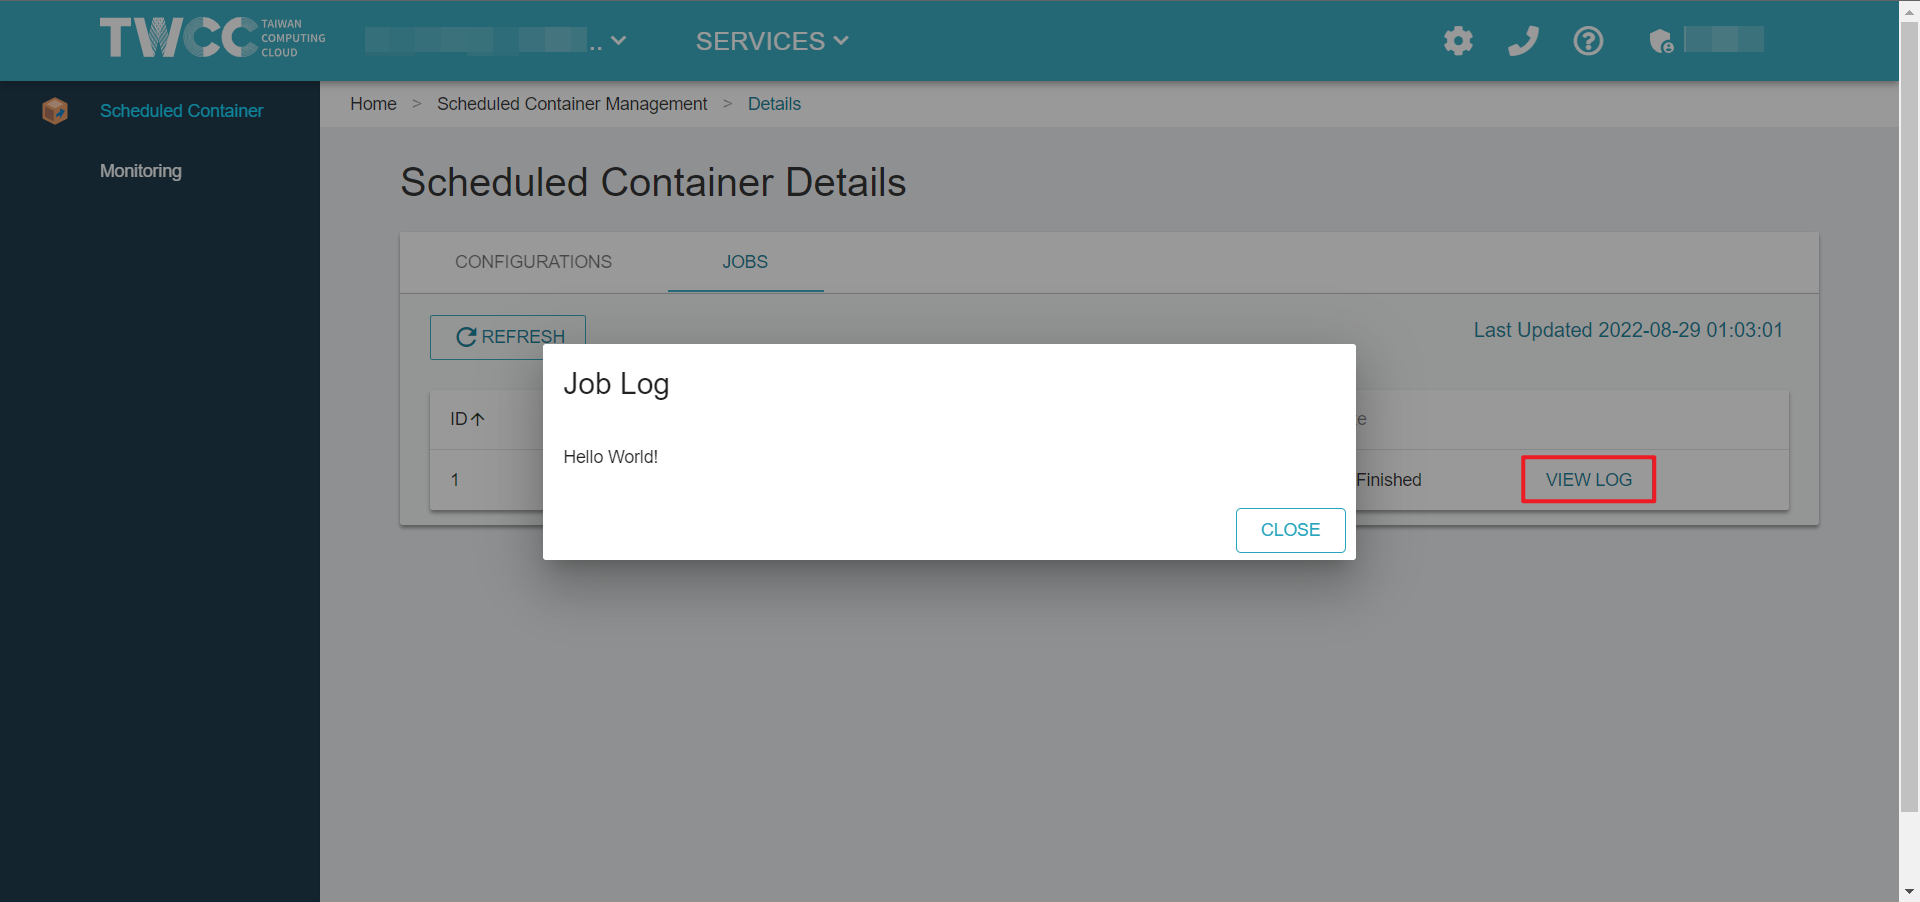Viewport: 1920px width, 902px height.
Task: Open the help question mark icon
Action: pyautogui.click(x=1588, y=41)
